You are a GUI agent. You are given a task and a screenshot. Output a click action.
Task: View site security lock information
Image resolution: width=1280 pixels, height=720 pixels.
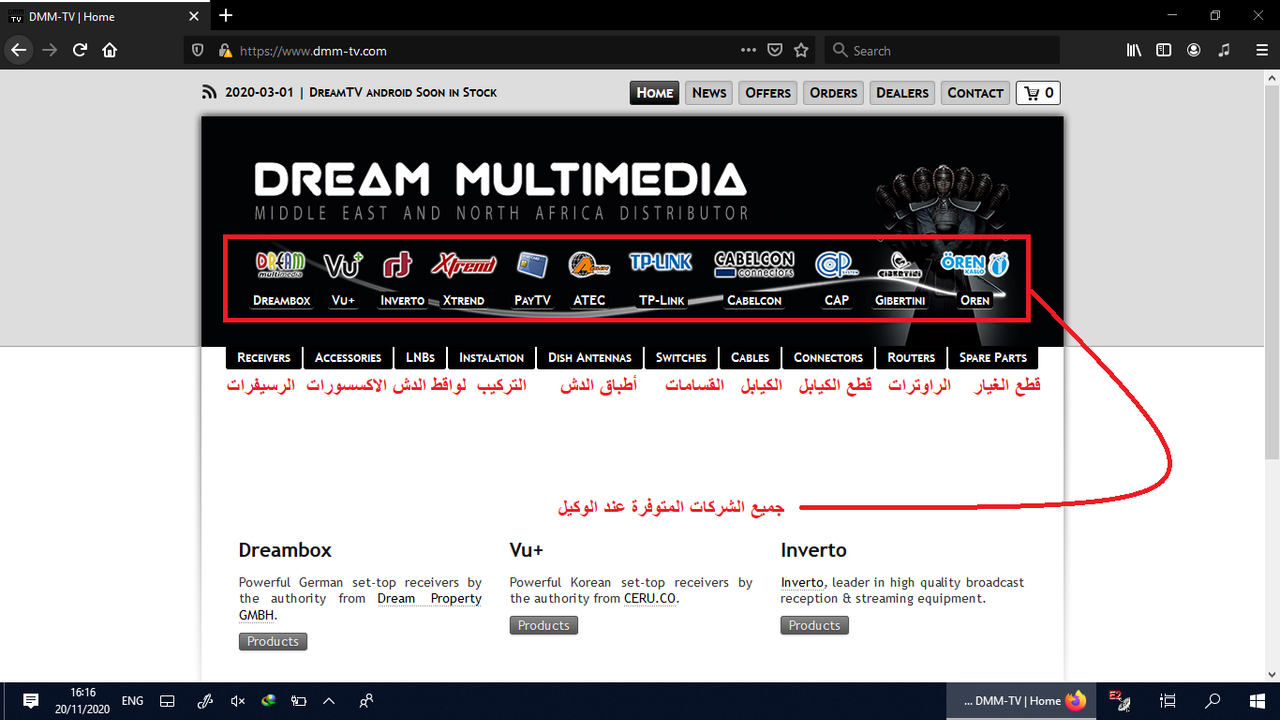tap(224, 50)
